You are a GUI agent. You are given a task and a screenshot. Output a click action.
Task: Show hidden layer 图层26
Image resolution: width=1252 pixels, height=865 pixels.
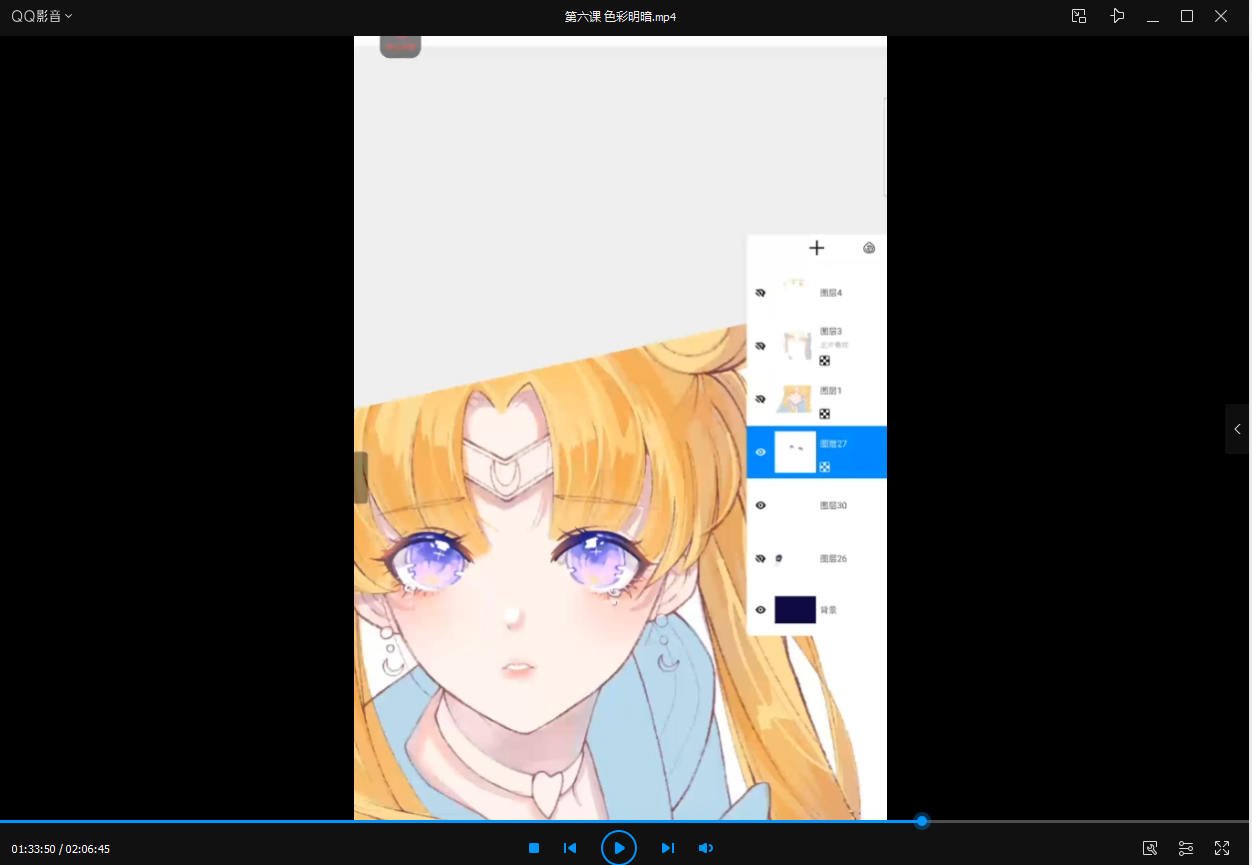(x=760, y=558)
